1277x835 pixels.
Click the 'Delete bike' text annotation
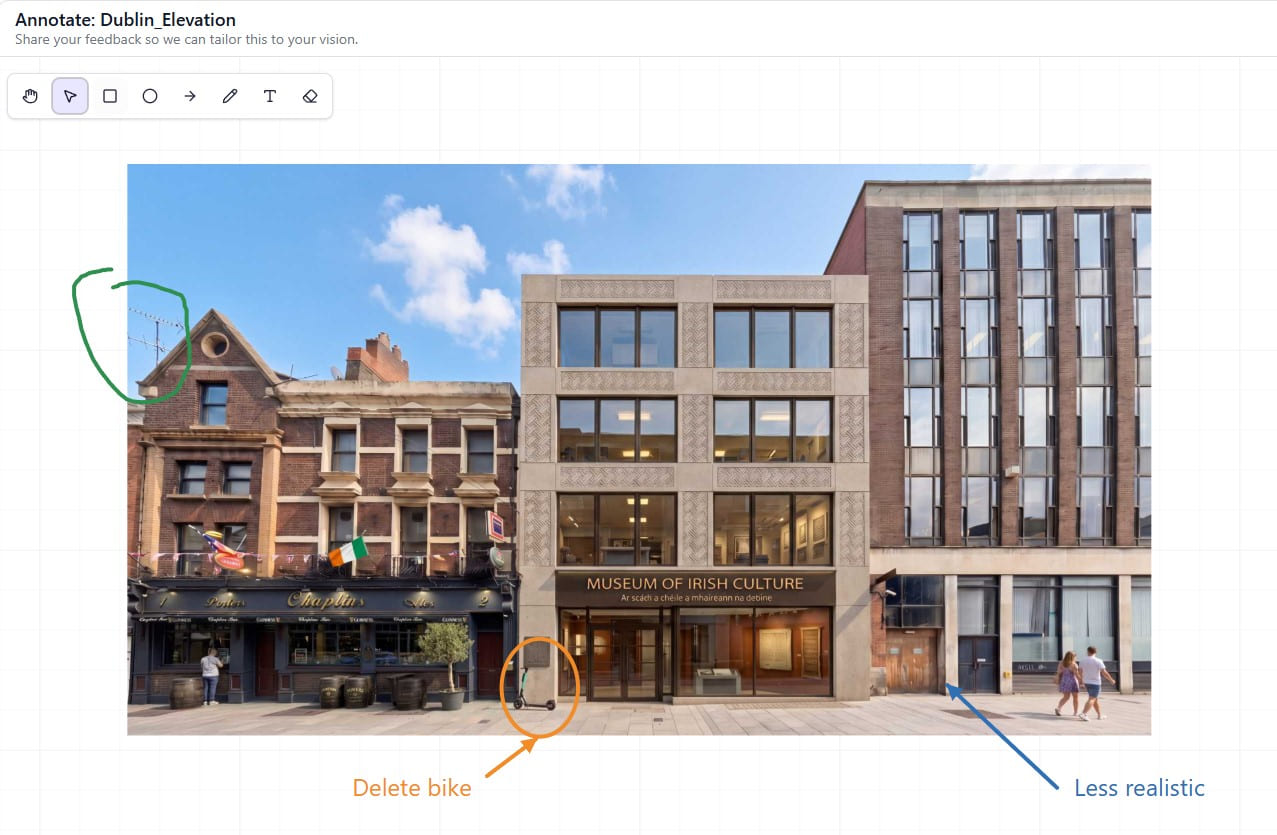coord(412,788)
